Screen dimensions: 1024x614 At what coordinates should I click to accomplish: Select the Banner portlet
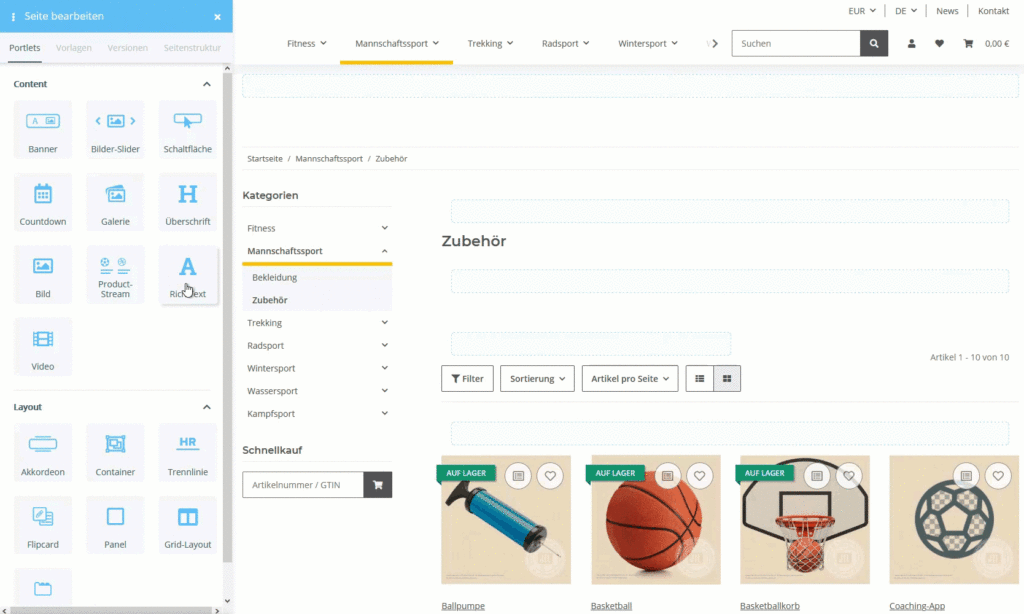tap(42, 128)
